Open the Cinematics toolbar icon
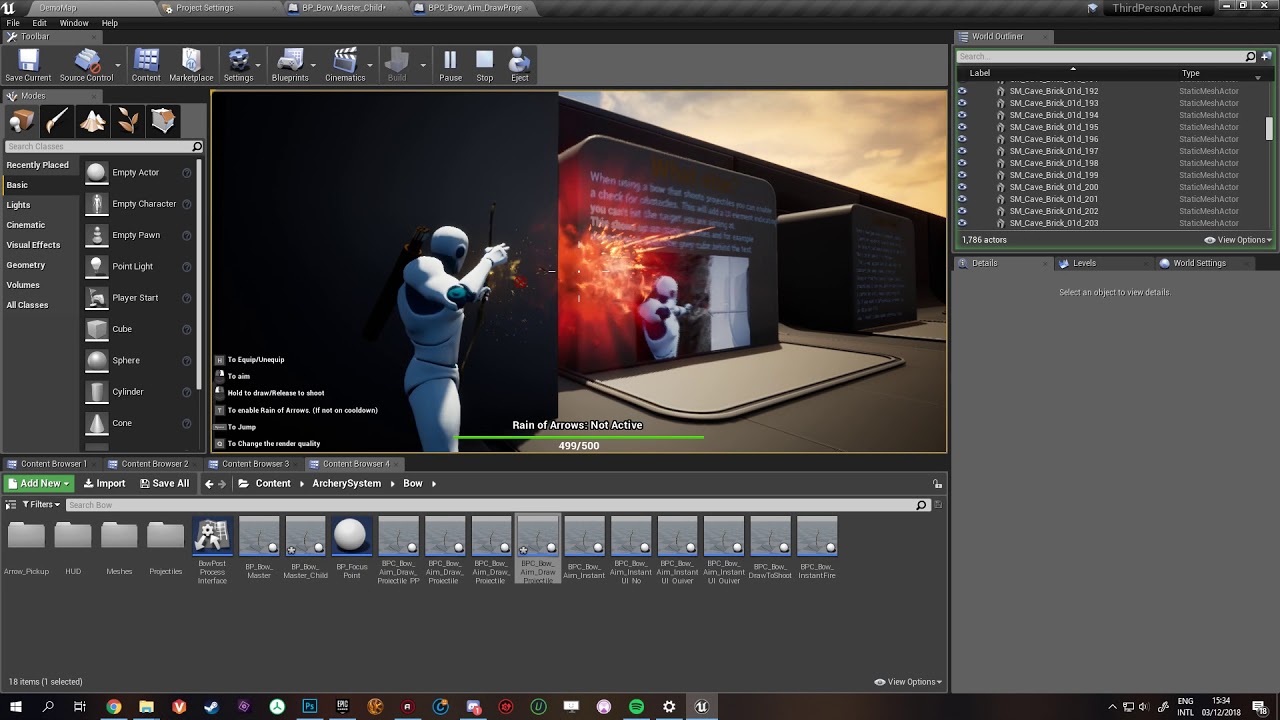The image size is (1280, 720). (x=345, y=65)
